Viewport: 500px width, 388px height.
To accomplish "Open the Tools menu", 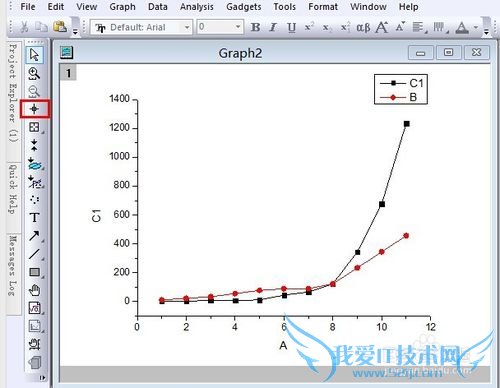I will coord(284,6).
